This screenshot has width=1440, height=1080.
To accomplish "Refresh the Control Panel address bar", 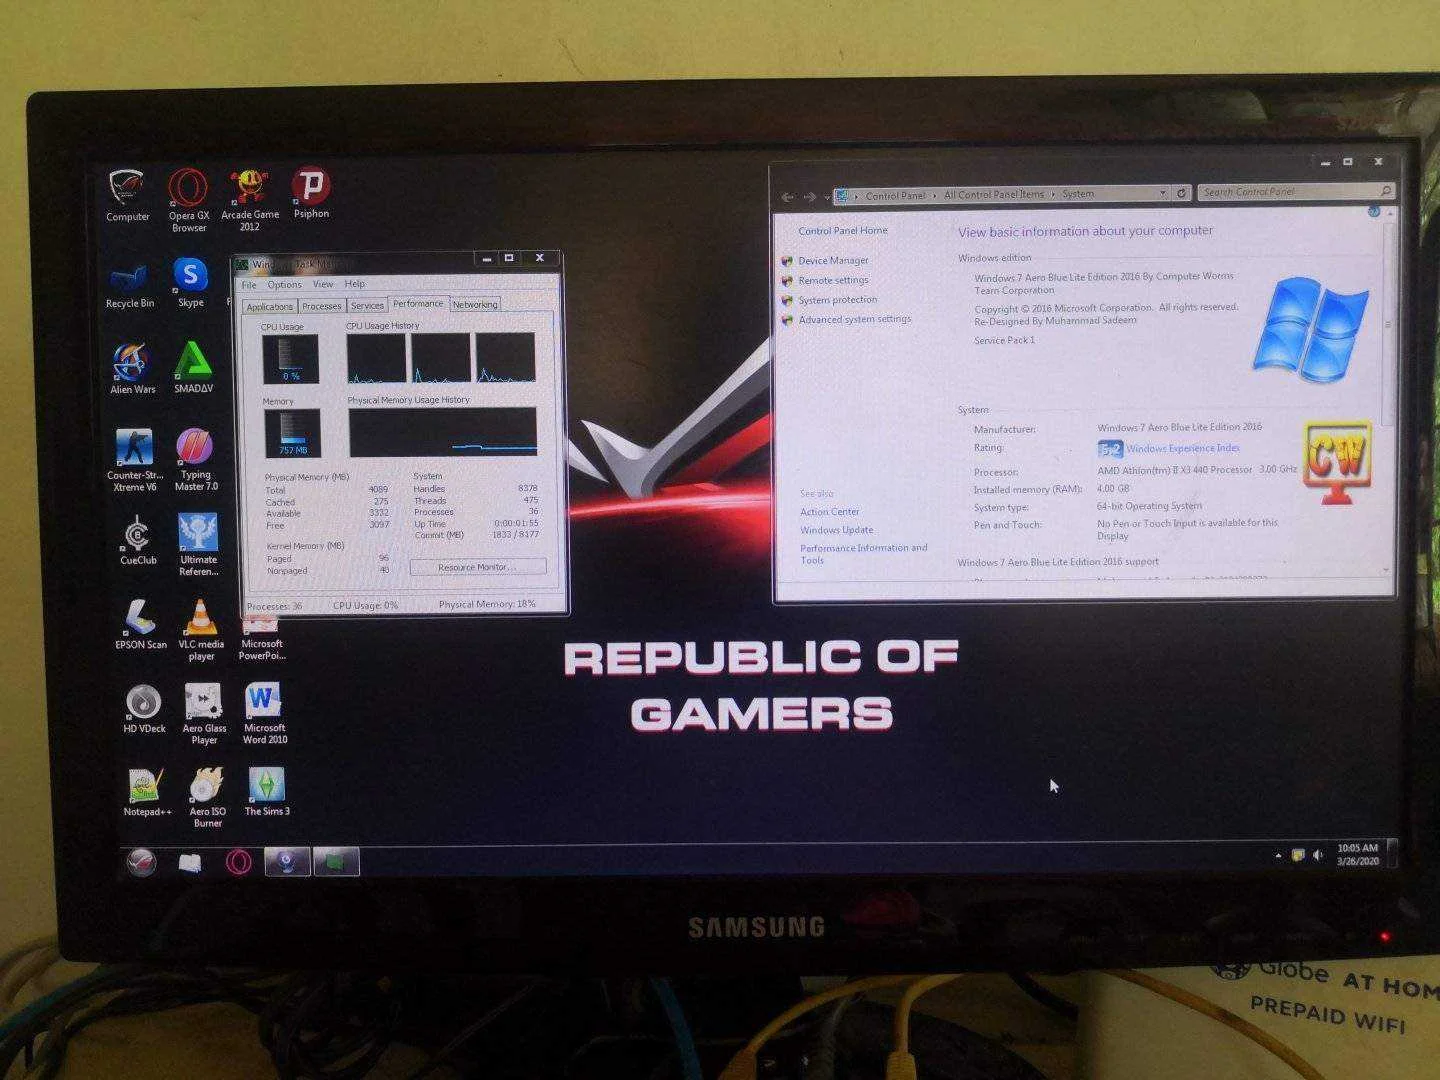I will [x=1181, y=193].
